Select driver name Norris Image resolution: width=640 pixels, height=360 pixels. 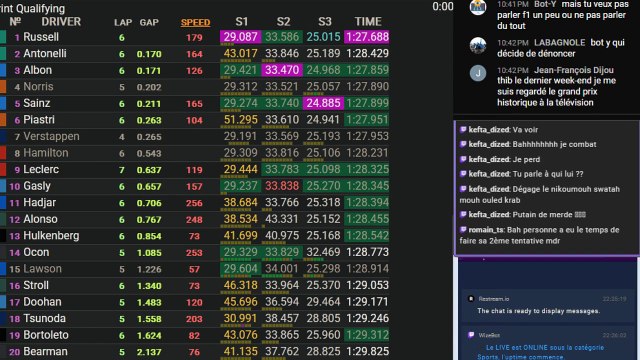[38, 87]
